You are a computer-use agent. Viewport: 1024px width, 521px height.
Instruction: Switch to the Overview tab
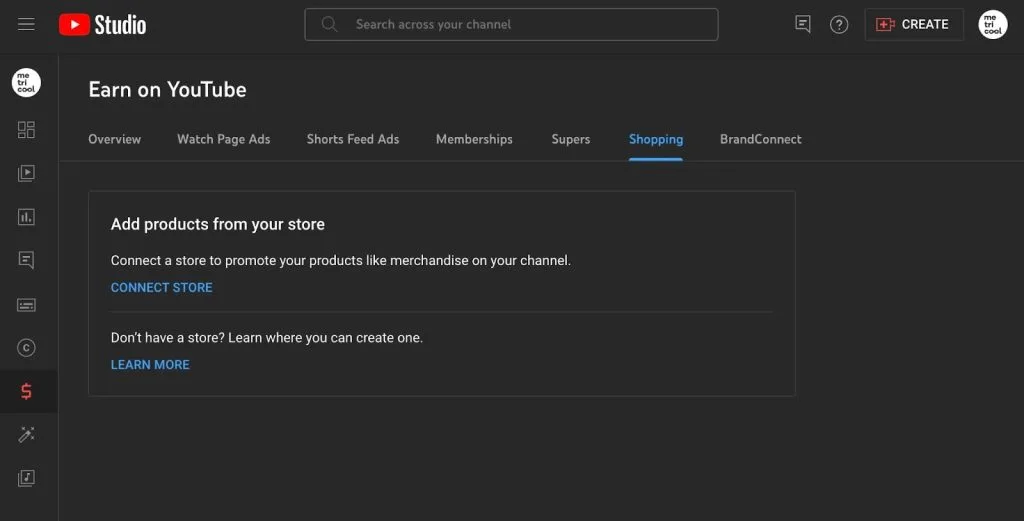[x=114, y=139]
